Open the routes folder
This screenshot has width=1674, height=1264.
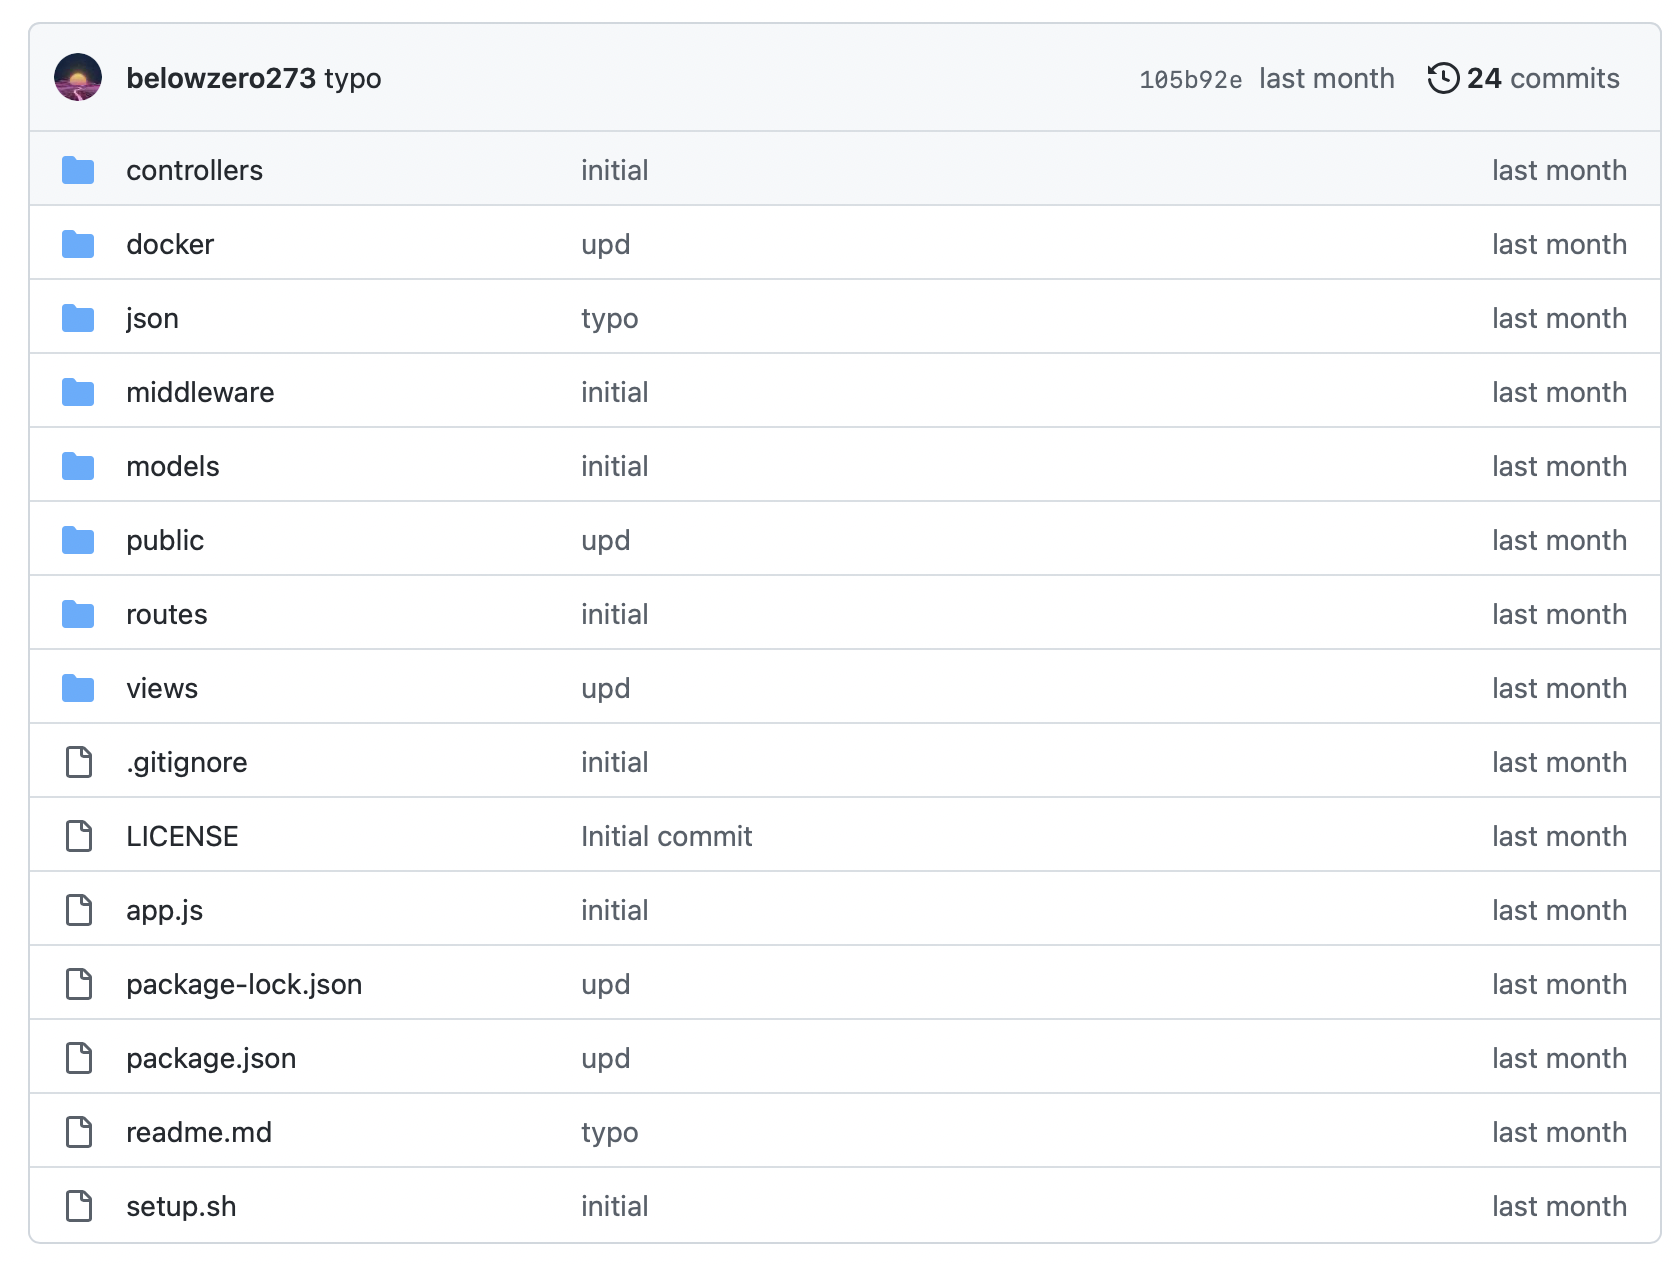[166, 614]
